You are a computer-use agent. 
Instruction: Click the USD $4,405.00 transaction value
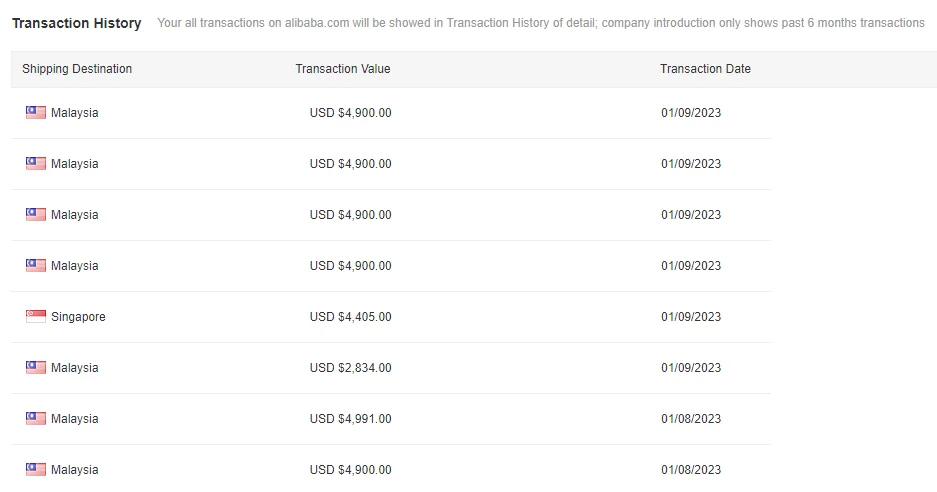350,317
